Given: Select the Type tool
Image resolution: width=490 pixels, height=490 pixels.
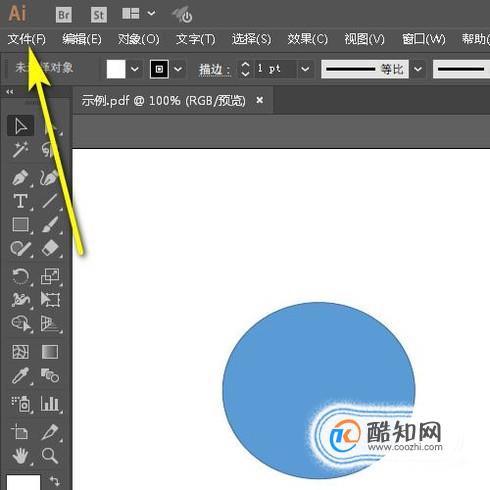Looking at the screenshot, I should point(20,201).
